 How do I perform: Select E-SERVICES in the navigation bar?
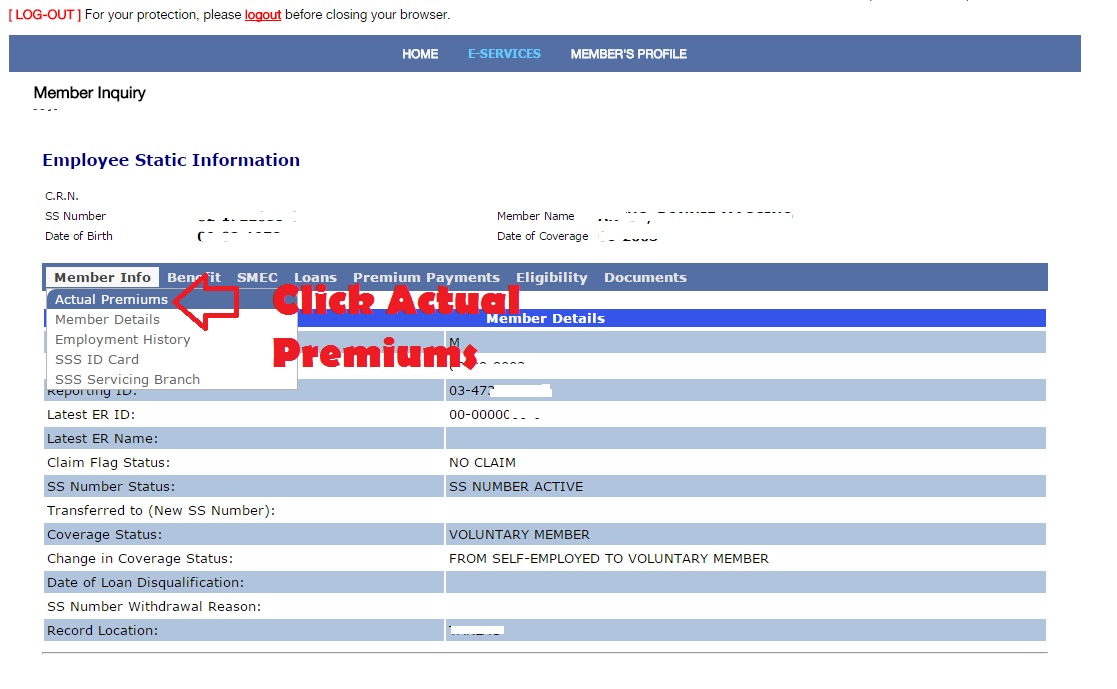click(x=504, y=54)
